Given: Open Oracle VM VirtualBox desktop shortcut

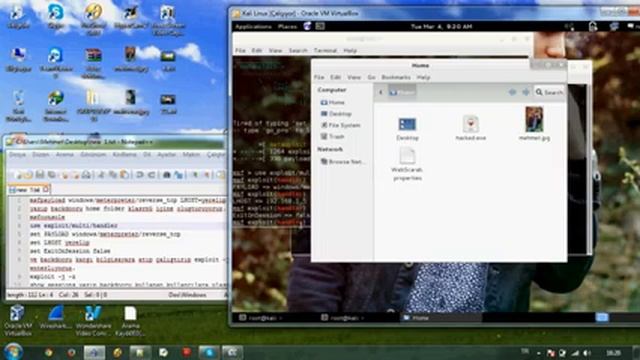Looking at the screenshot, I should pos(18,320).
